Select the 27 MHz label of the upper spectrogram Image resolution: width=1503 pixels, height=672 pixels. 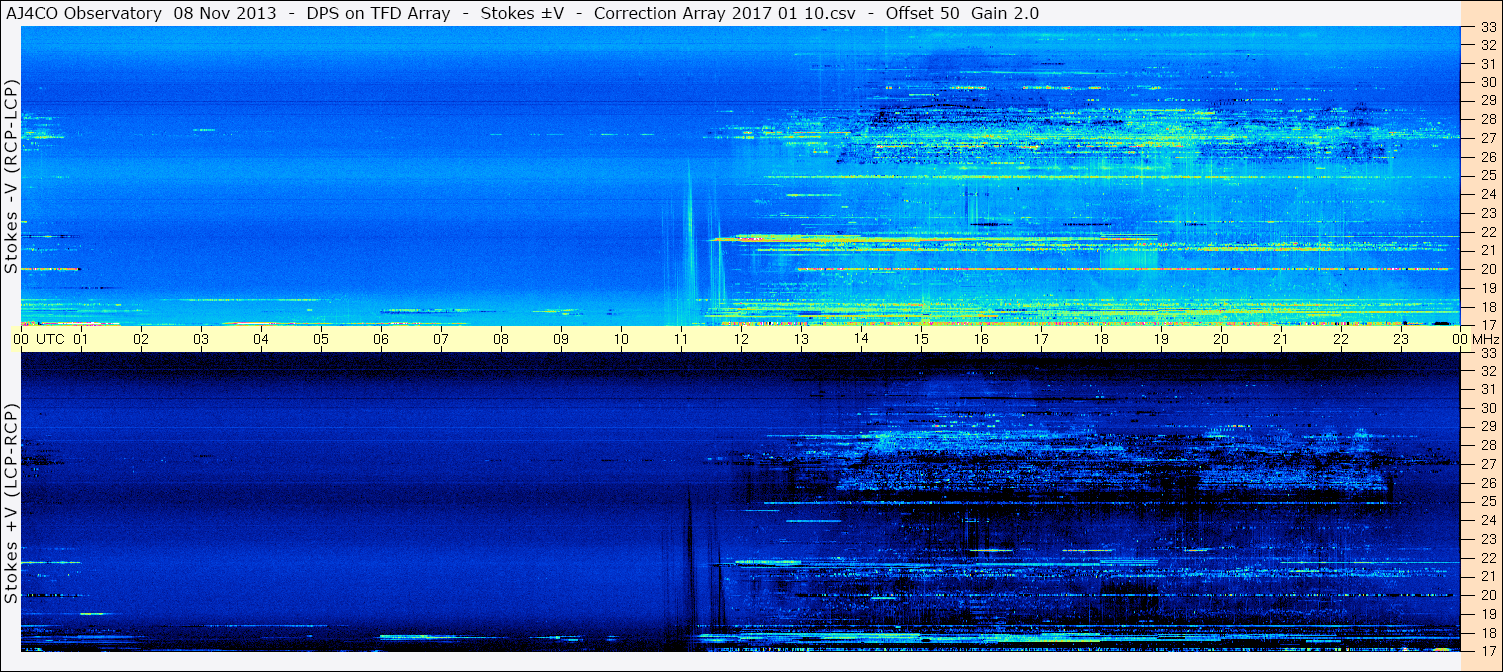tap(1487, 139)
